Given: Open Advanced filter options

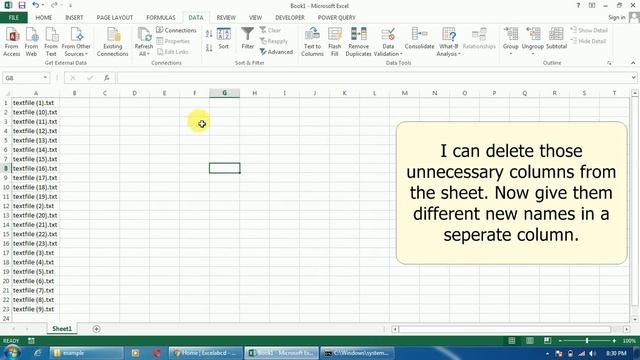Looking at the screenshot, I should (x=276, y=52).
